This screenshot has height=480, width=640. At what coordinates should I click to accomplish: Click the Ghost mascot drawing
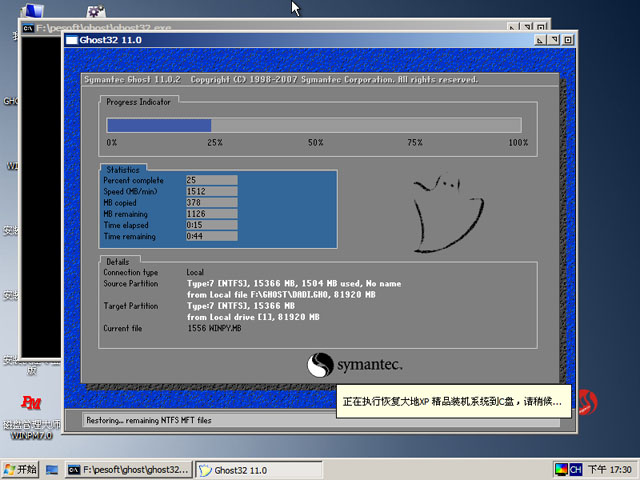coord(448,214)
